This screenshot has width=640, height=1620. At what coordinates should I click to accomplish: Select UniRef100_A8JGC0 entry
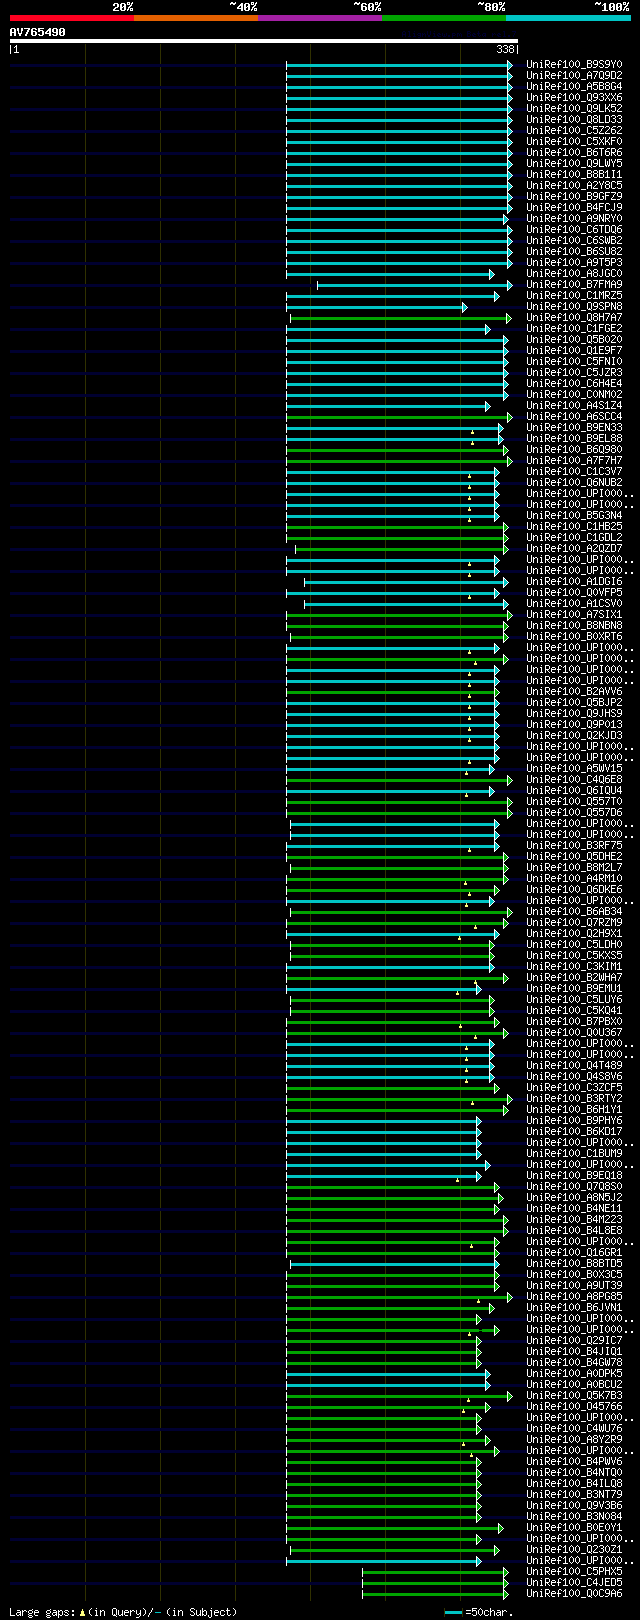[x=574, y=274]
